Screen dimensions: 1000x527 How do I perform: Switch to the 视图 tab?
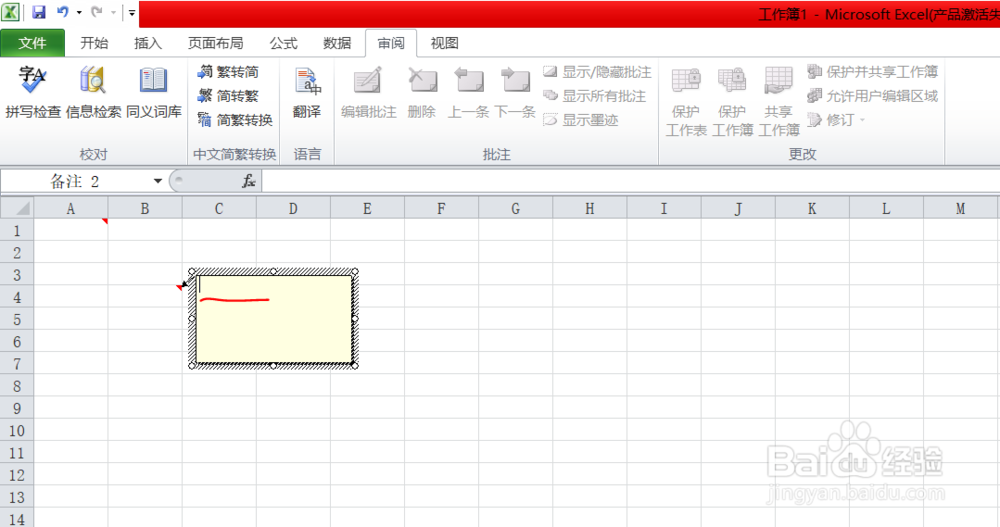point(444,43)
